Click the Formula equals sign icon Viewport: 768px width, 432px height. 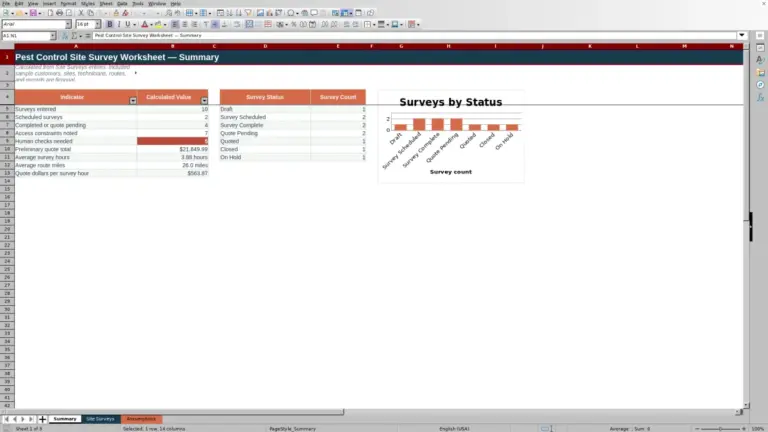click(88, 36)
